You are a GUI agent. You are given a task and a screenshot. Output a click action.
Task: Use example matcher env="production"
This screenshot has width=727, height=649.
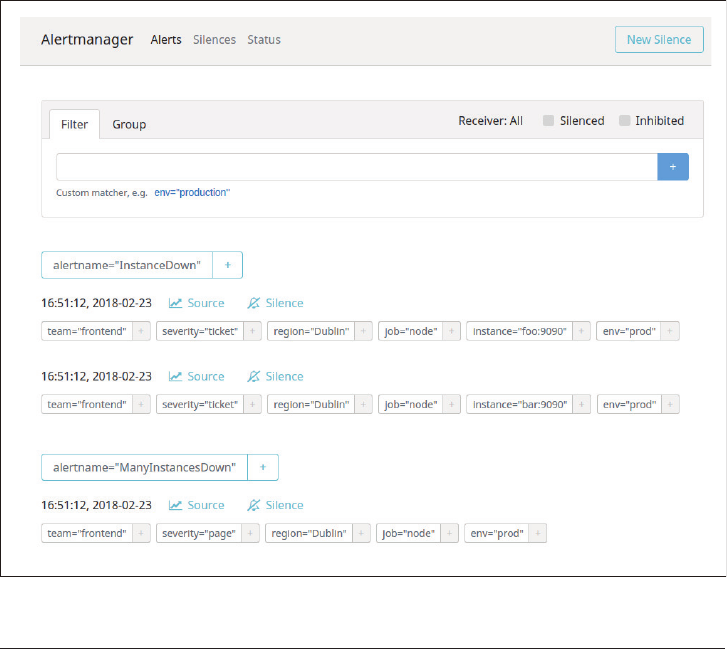pyautogui.click(x=192, y=192)
